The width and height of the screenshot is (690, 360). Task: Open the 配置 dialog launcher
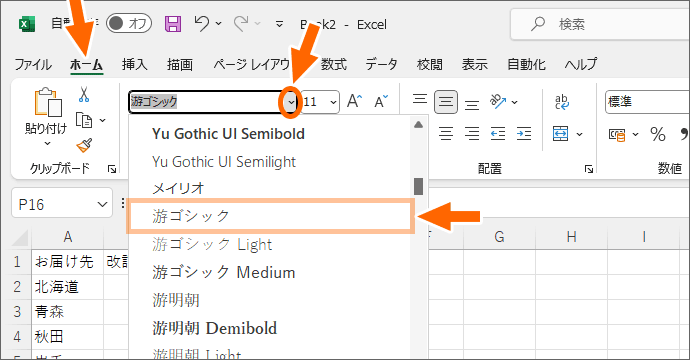click(x=589, y=169)
